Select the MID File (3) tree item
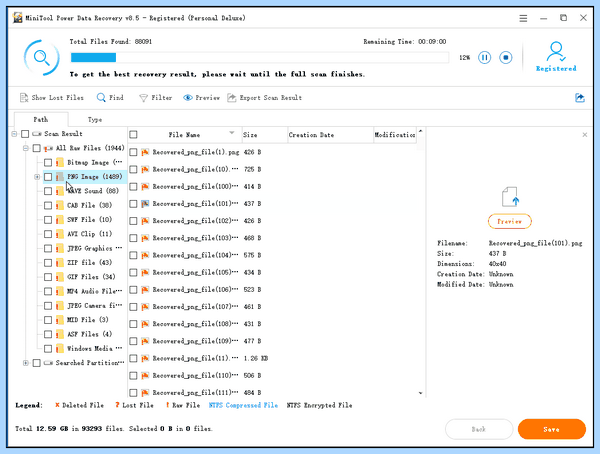 pyautogui.click(x=88, y=320)
